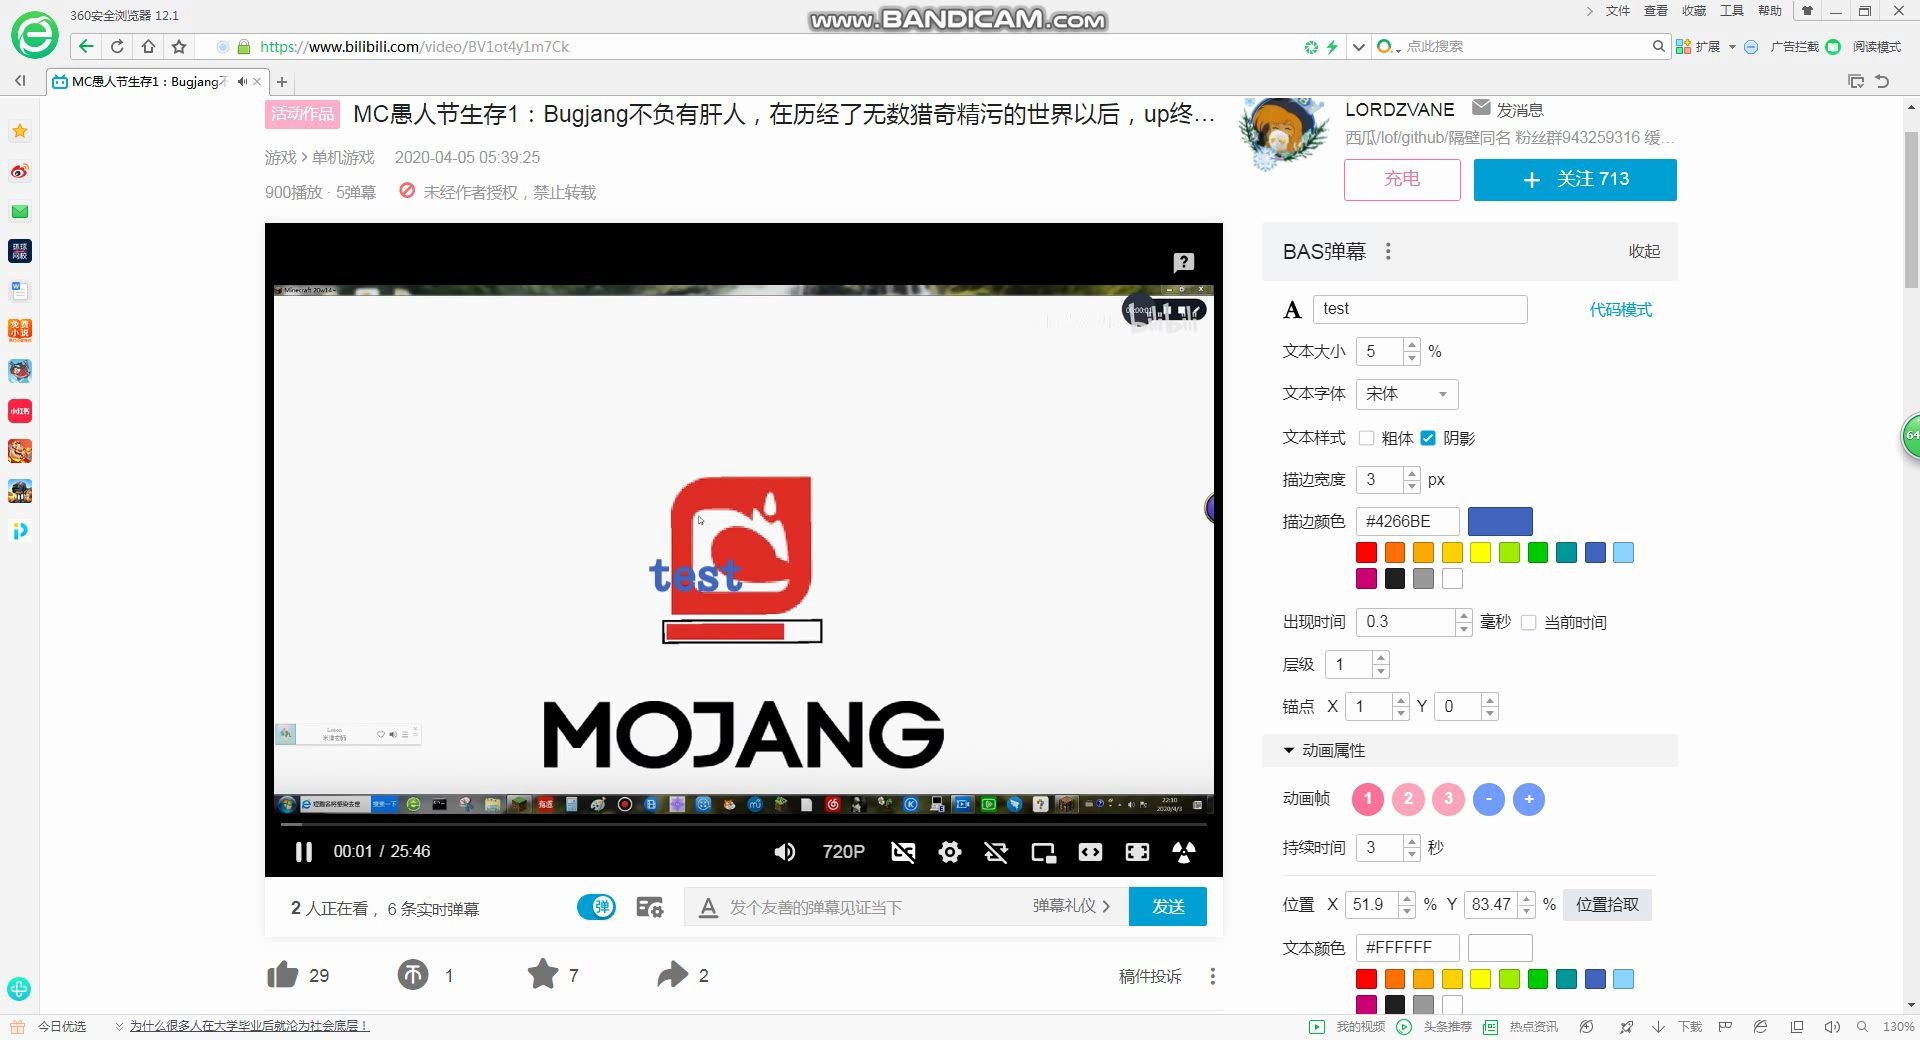
Task: Disable danmaku via crossed-out player icon
Action: pyautogui.click(x=903, y=852)
